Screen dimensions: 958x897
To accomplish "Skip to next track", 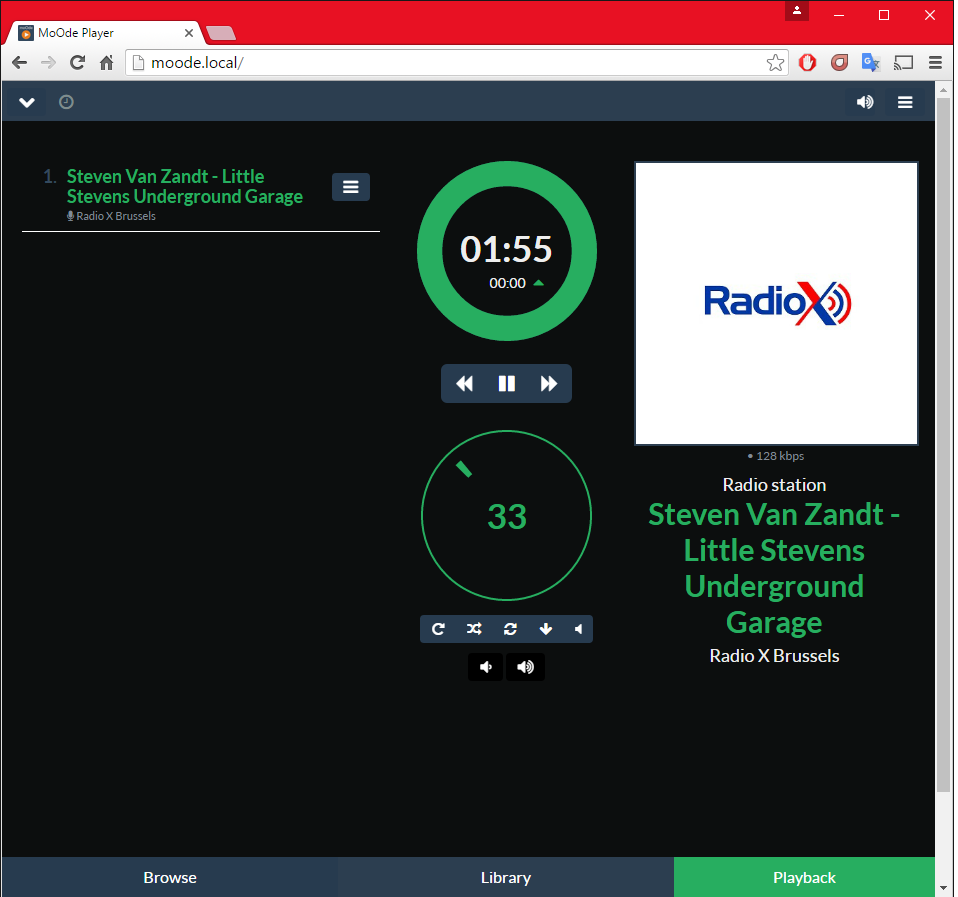I will pos(549,384).
